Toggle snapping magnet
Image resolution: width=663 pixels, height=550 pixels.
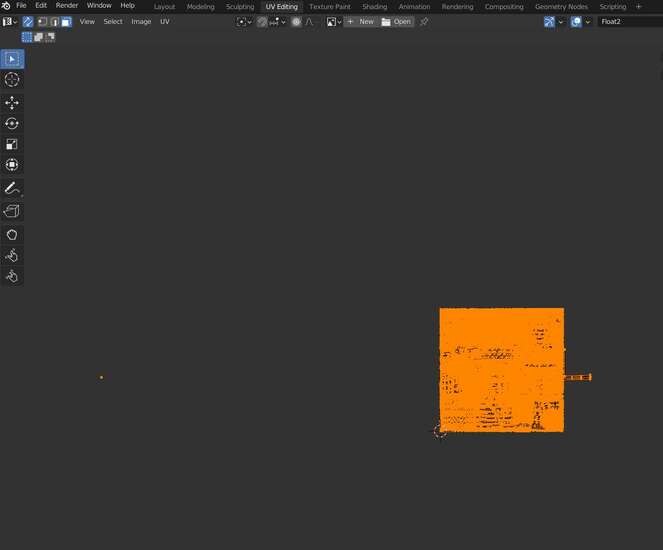click(262, 22)
